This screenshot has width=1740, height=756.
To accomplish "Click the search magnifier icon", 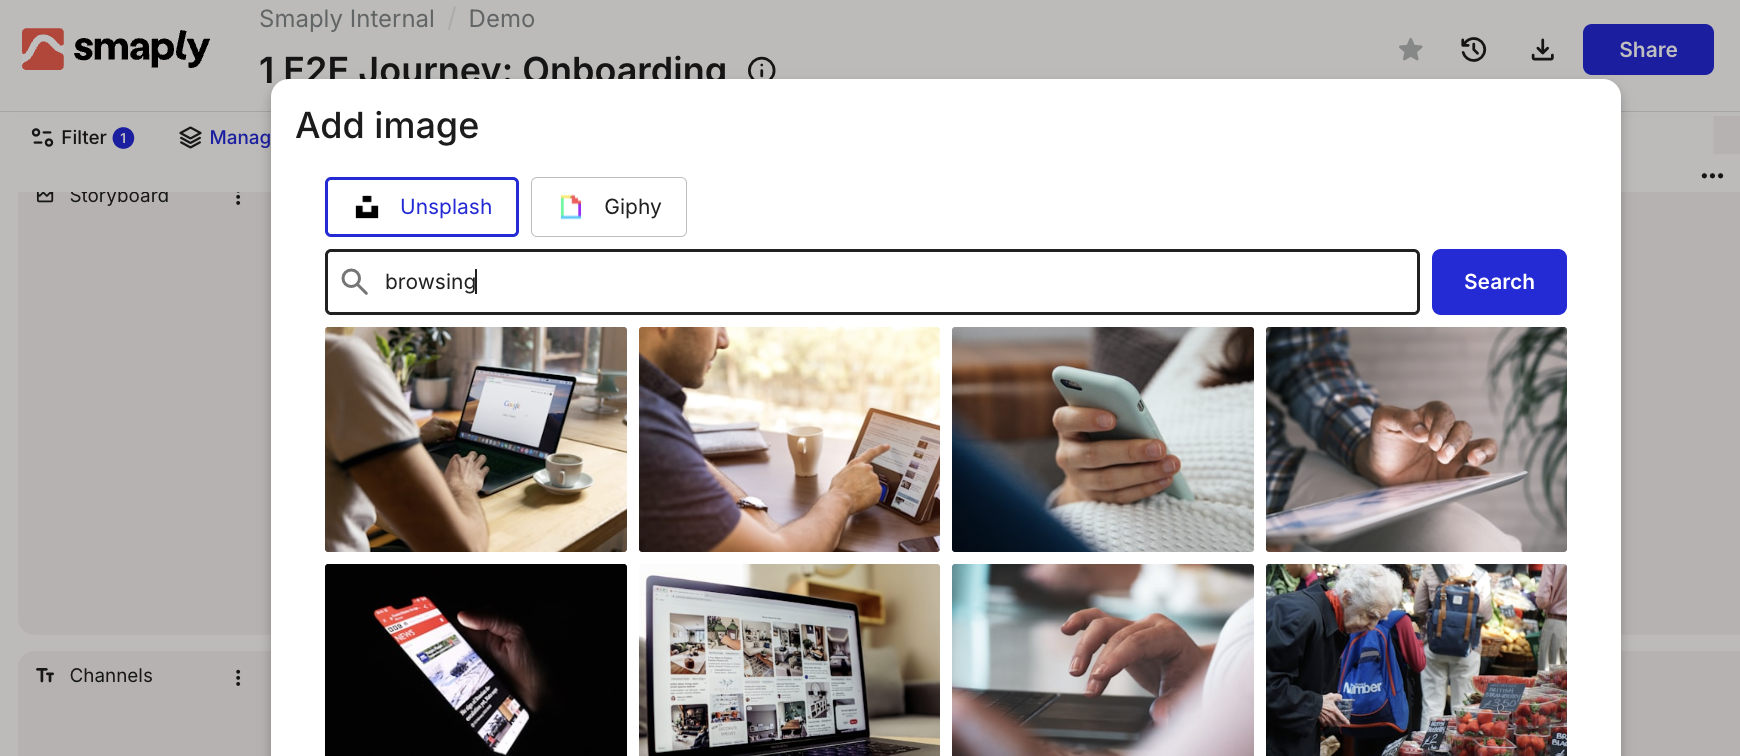I will point(354,282).
